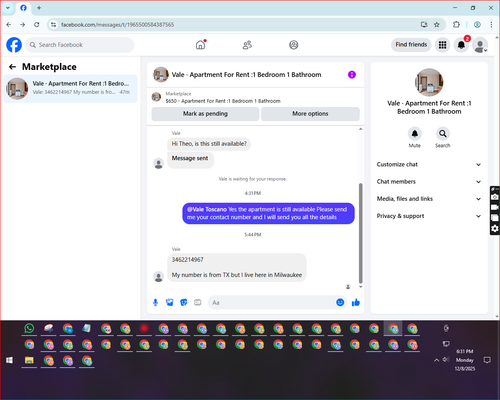Click the red record app in taskbar
This screenshot has width=500, height=400.
pos(144,329)
